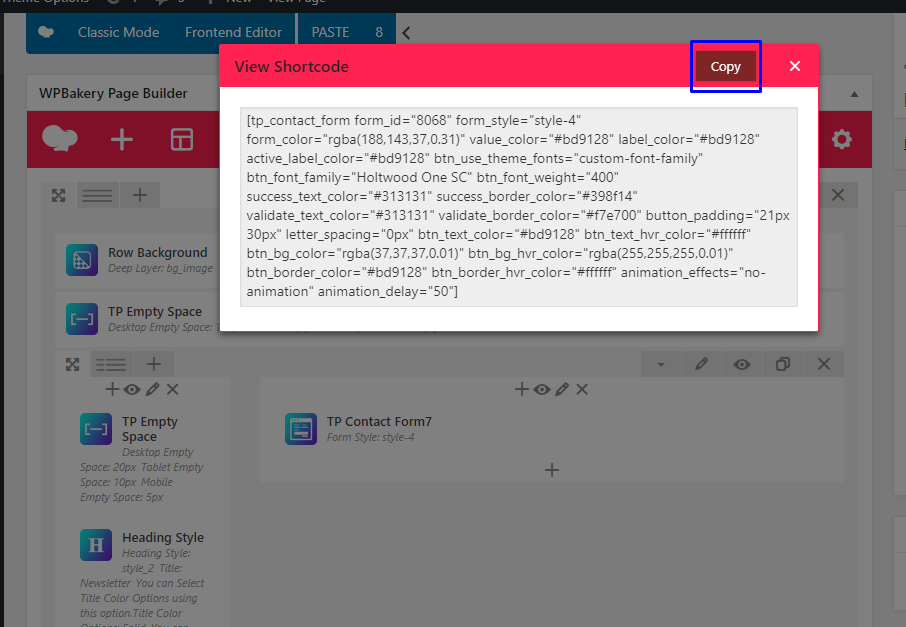
Task: Add an element below TP Contact Form7
Action: click(552, 470)
